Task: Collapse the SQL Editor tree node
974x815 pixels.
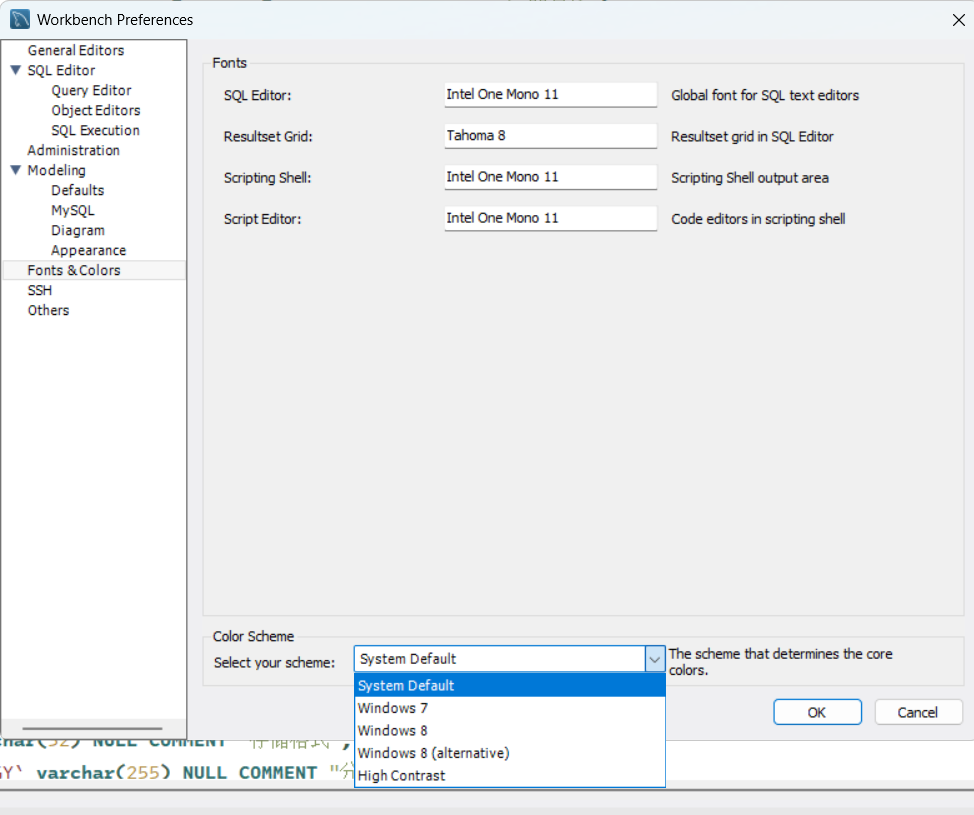Action: click(15, 70)
